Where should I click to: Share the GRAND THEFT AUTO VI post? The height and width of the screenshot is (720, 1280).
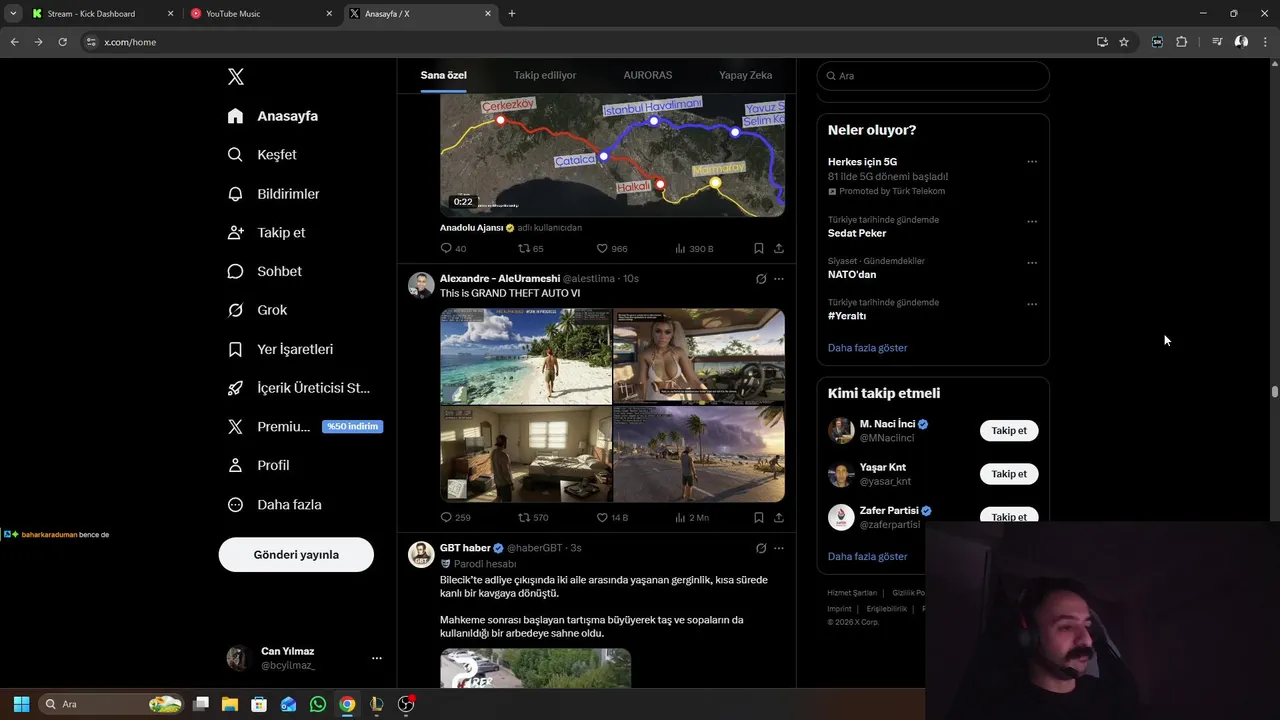point(779,518)
